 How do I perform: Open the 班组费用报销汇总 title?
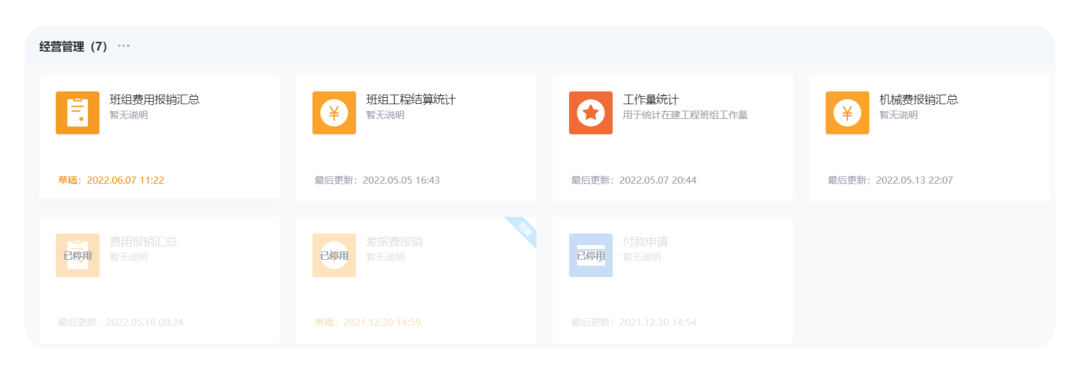(155, 99)
